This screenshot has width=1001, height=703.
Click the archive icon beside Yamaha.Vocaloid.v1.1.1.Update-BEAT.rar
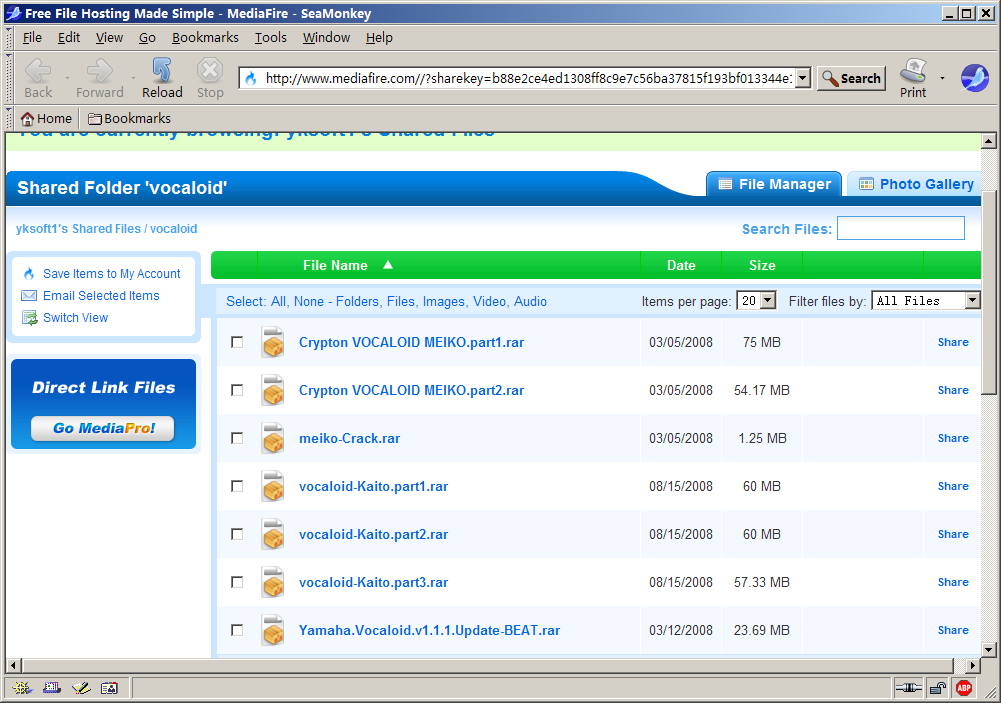pos(273,630)
